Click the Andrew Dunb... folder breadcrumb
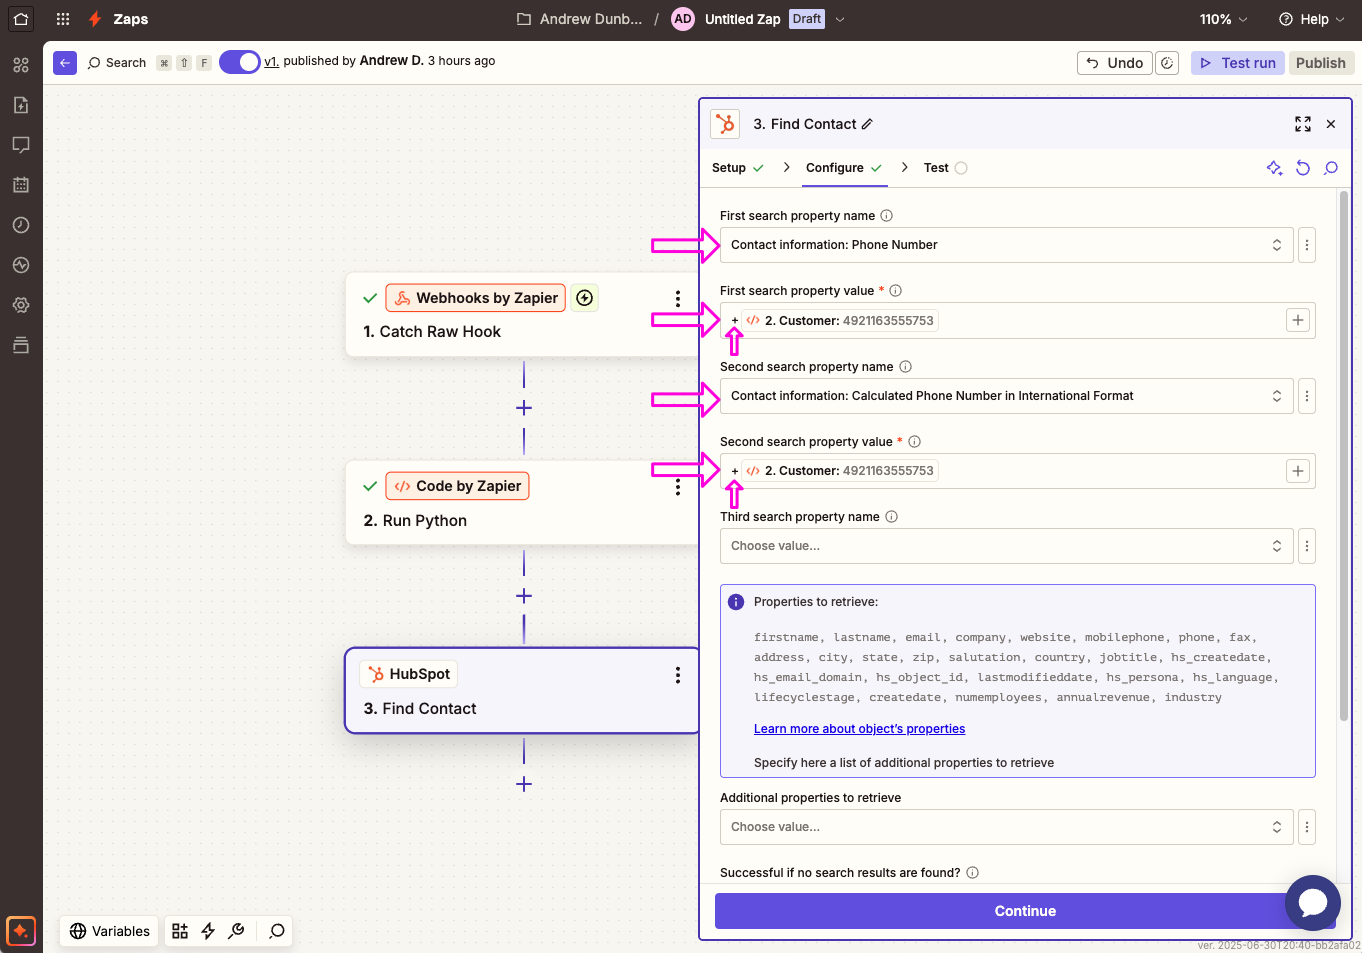Image resolution: width=1362 pixels, height=953 pixels. [x=580, y=19]
